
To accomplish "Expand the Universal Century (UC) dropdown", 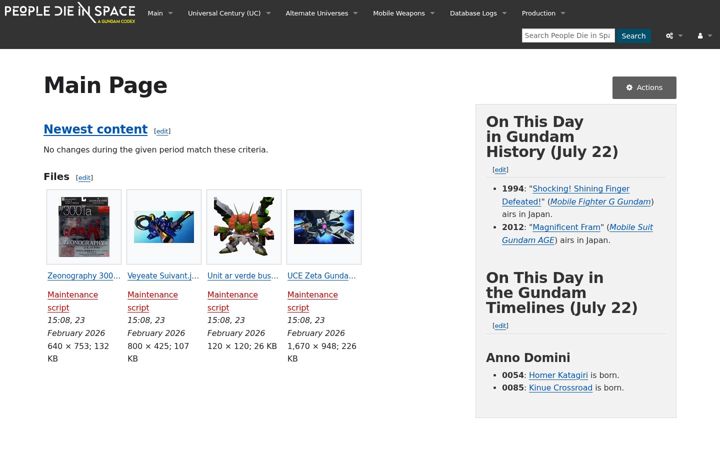I will [x=229, y=13].
